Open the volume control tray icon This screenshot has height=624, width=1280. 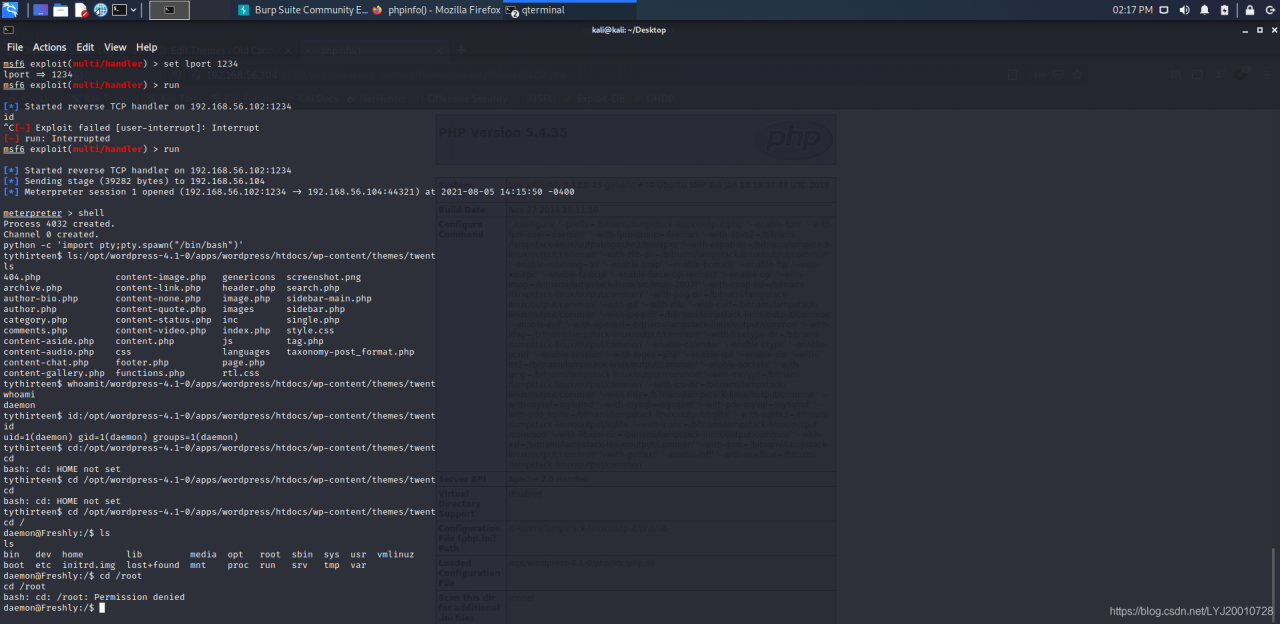1184,10
